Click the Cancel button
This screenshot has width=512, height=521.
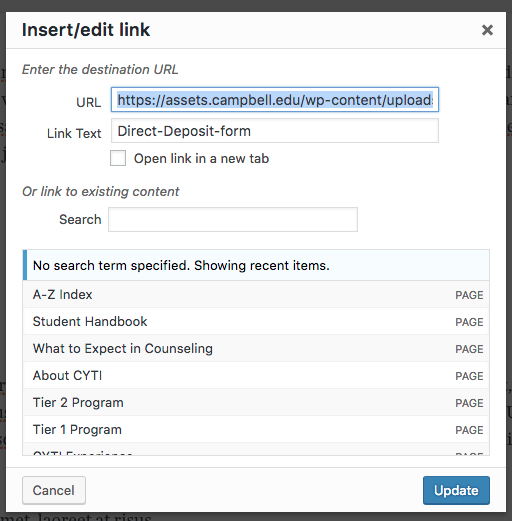(x=54, y=490)
